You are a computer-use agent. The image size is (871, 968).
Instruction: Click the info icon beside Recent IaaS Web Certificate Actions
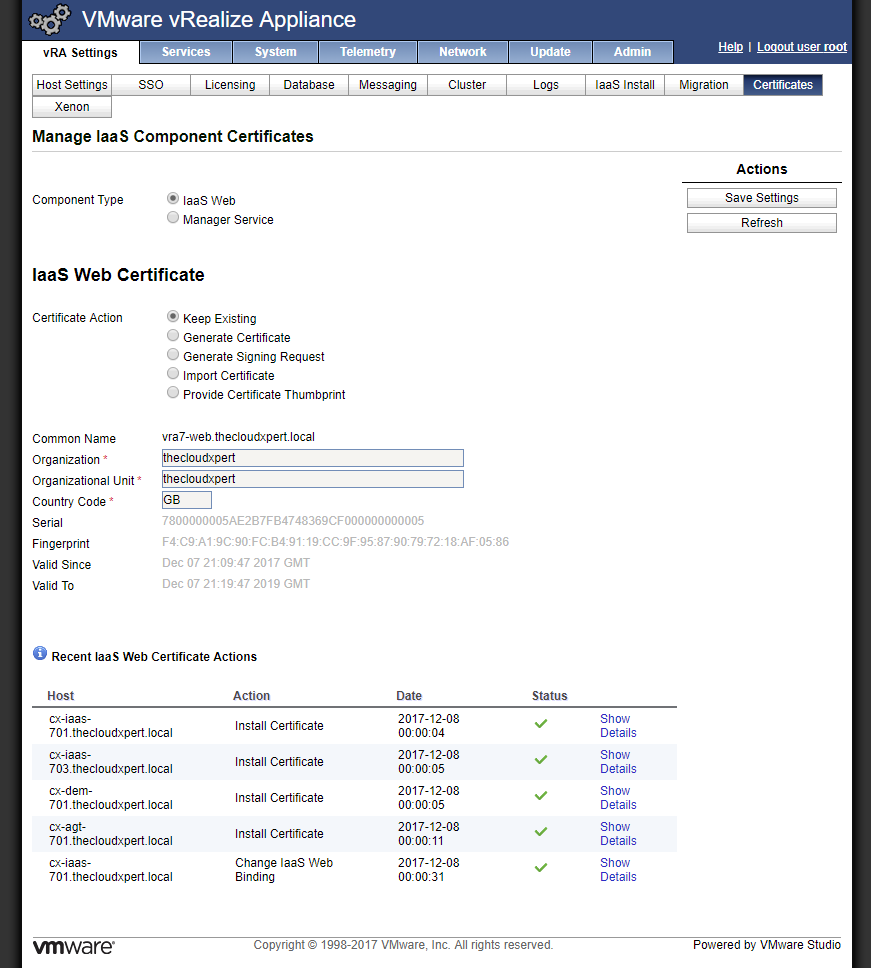pos(40,653)
